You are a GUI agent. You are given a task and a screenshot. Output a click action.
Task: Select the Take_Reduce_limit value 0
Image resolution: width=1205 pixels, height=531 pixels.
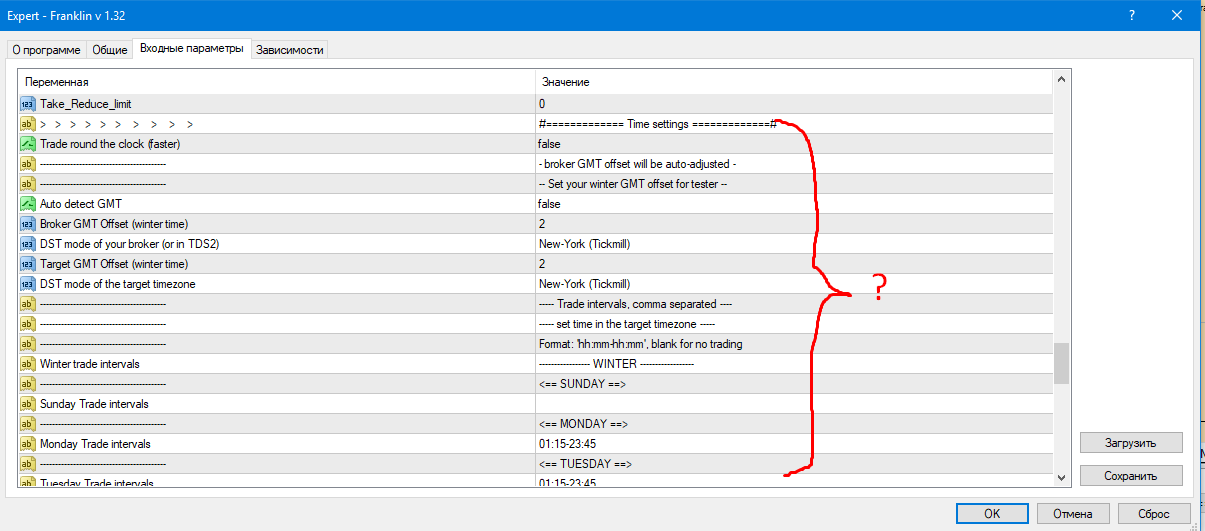point(542,104)
